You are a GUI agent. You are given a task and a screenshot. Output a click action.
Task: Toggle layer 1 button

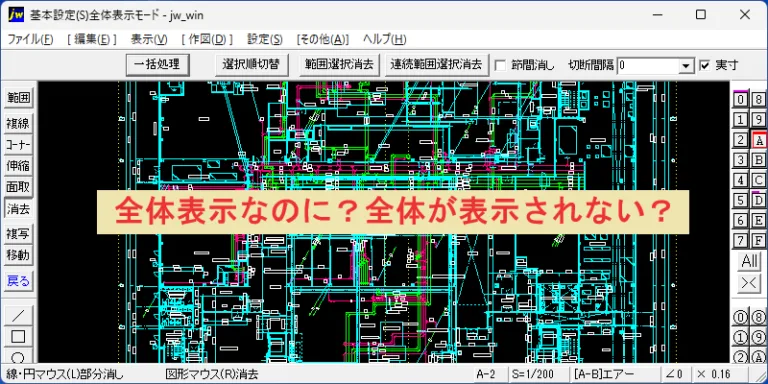(741, 120)
